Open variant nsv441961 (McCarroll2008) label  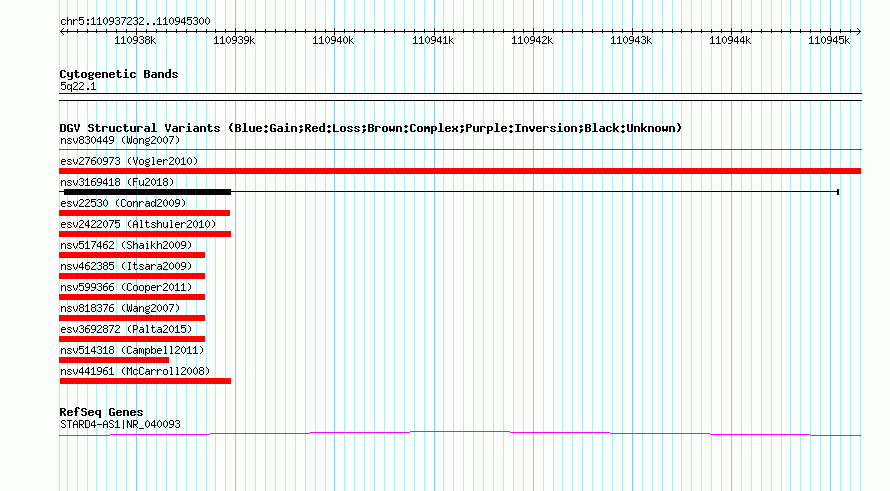[135, 371]
